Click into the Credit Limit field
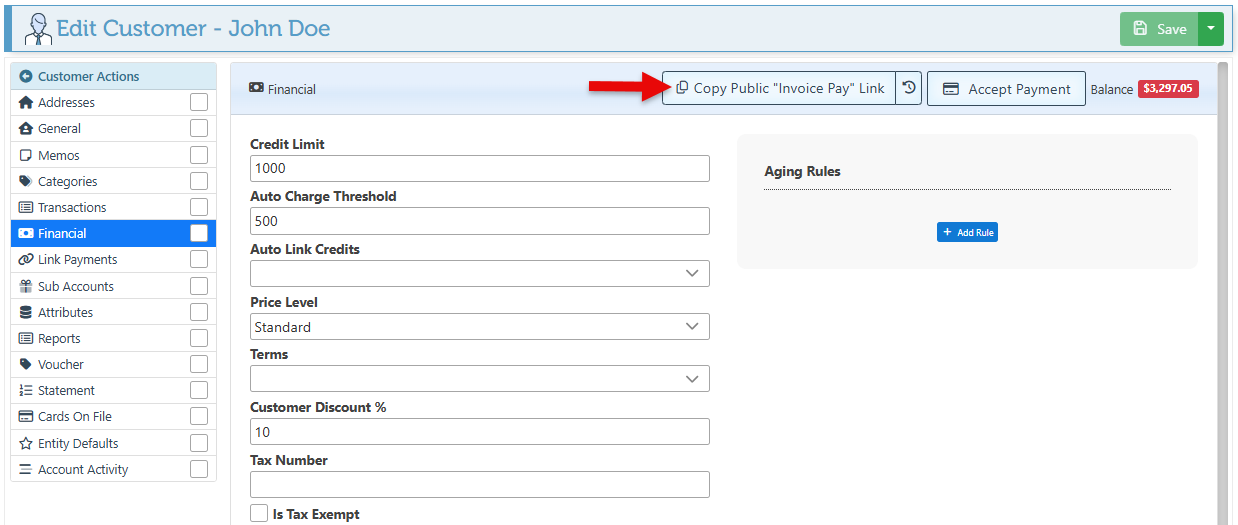 479,168
